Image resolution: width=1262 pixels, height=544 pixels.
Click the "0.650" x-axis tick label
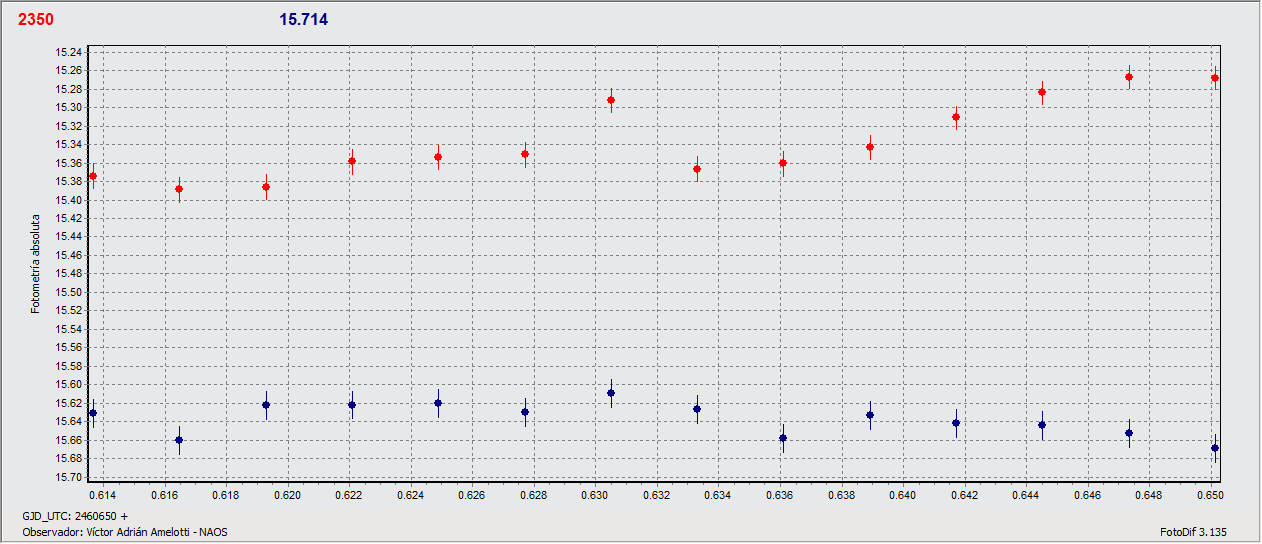[1210, 495]
